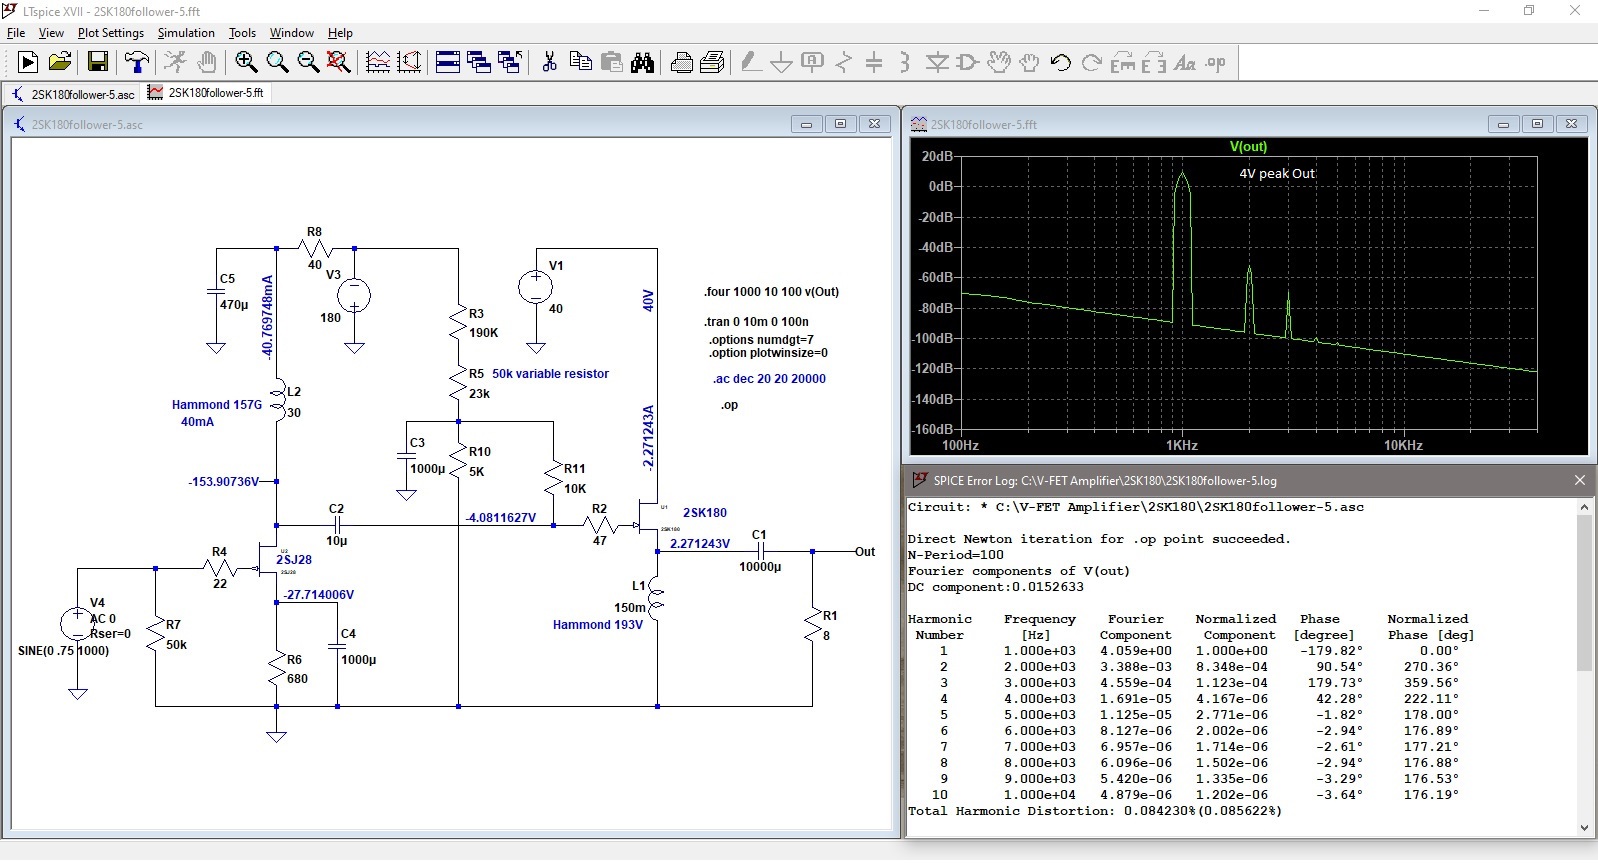
Task: Click the Halt simulation running-man icon
Action: pos(175,62)
